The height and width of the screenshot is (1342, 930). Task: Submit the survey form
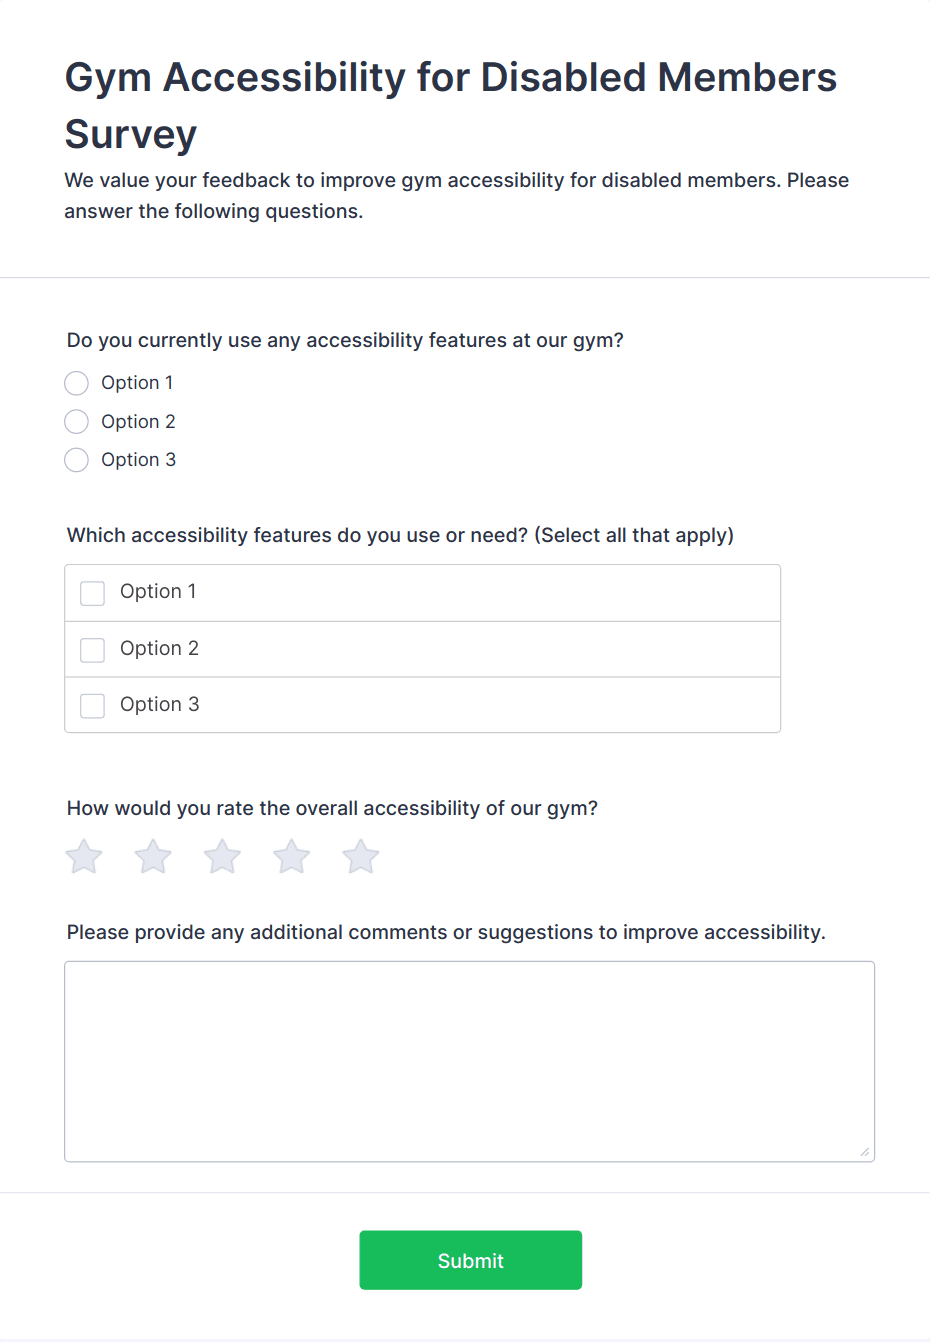(470, 1260)
